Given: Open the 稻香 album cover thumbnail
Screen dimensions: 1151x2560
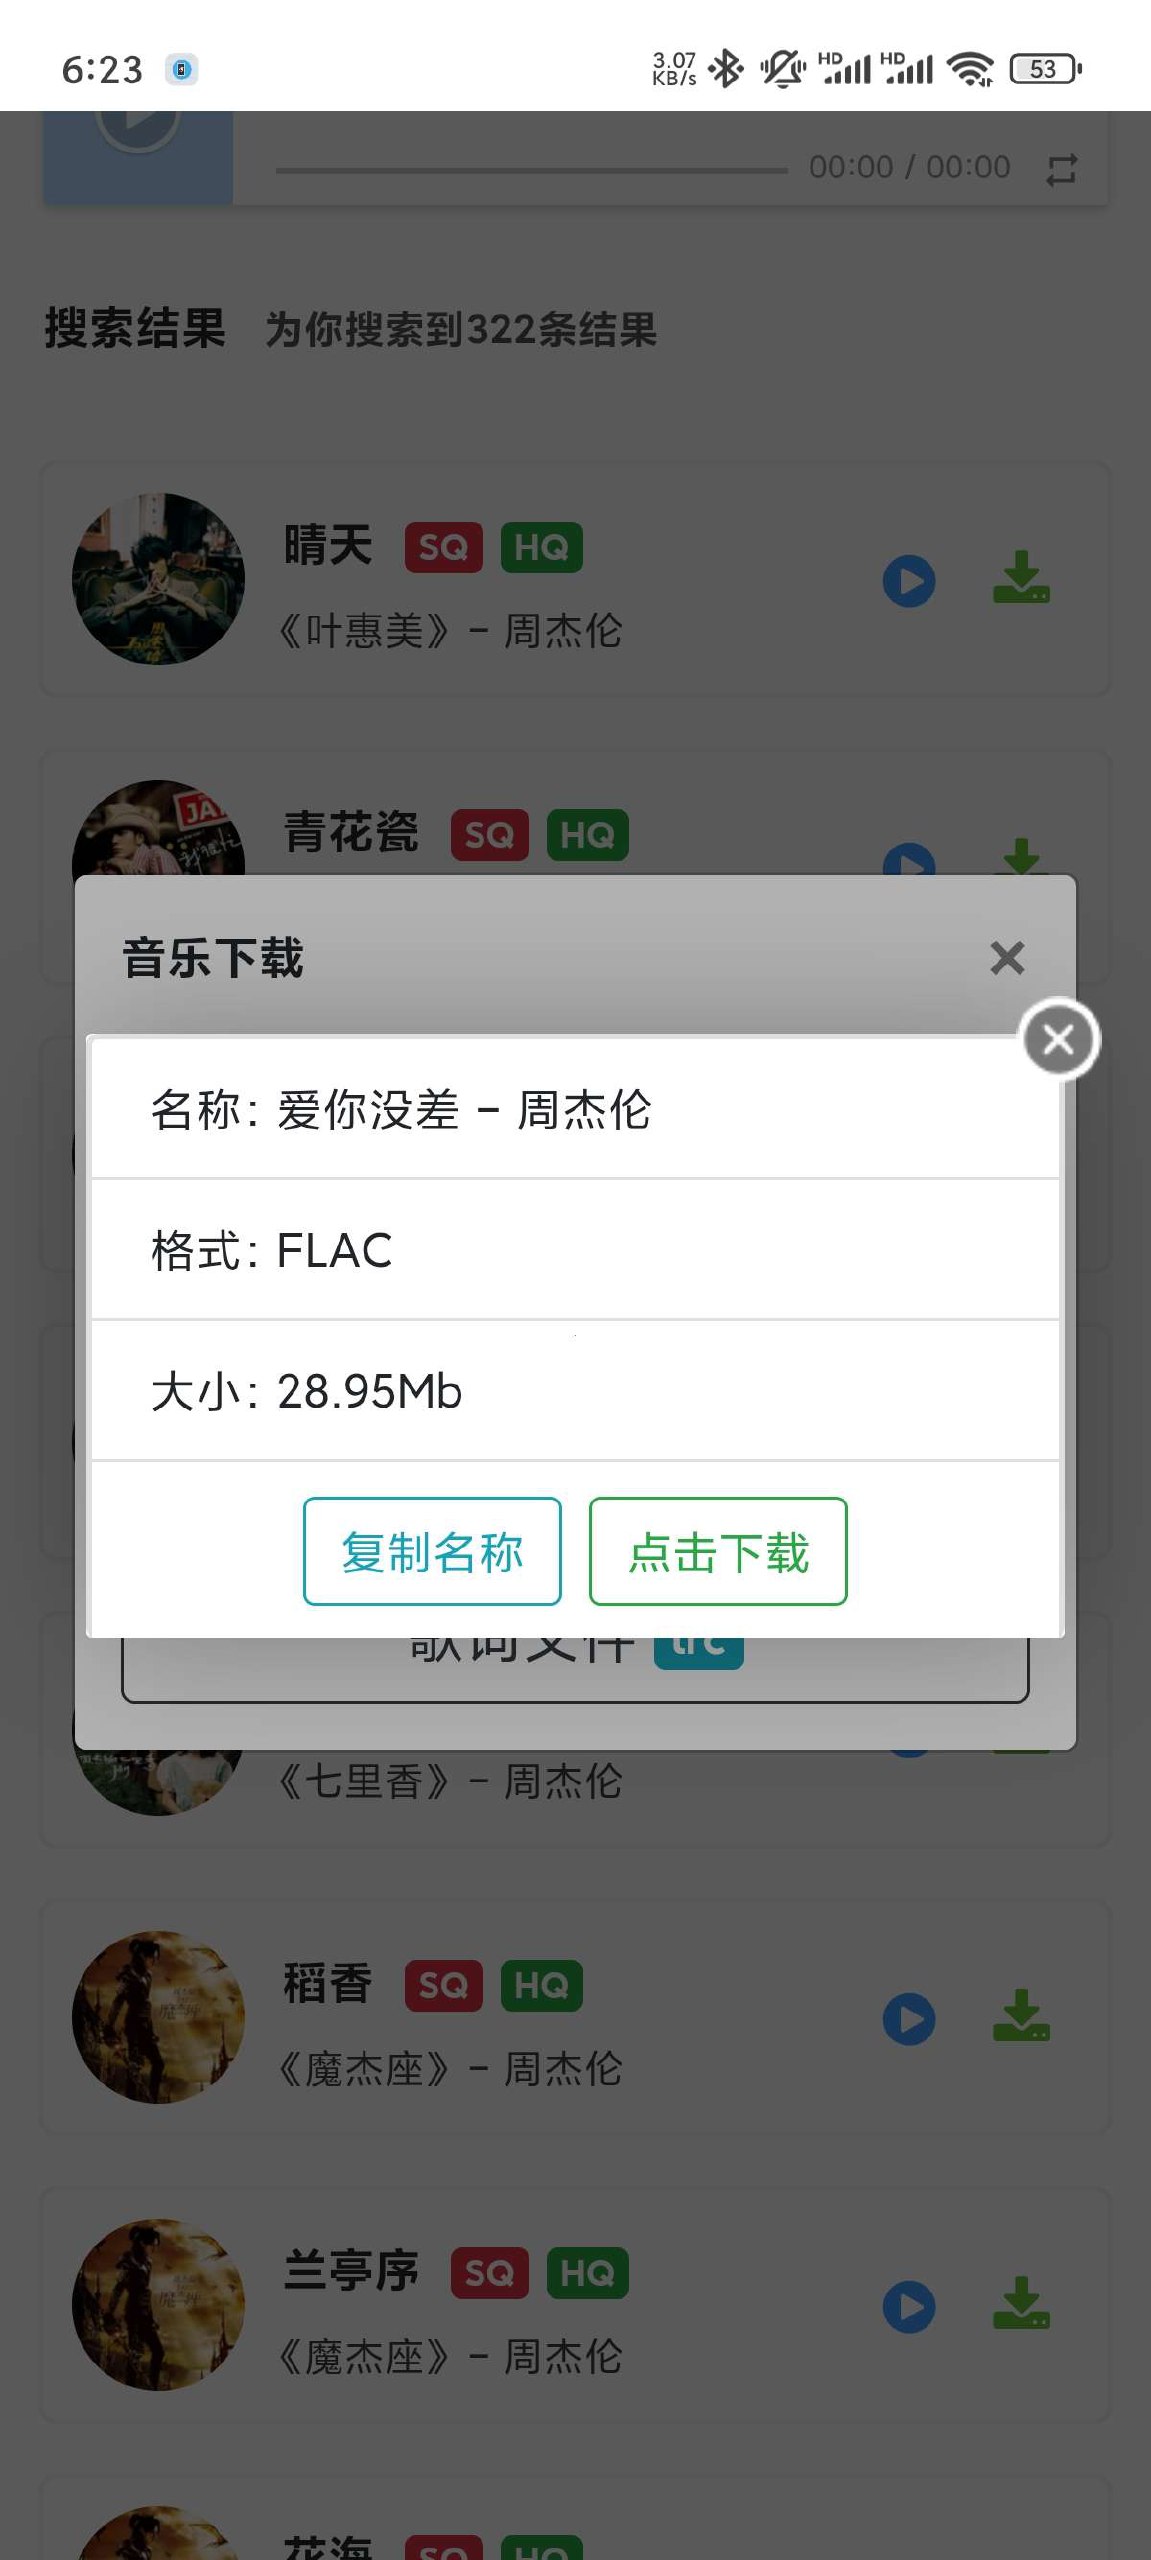Looking at the screenshot, I should 158,2017.
